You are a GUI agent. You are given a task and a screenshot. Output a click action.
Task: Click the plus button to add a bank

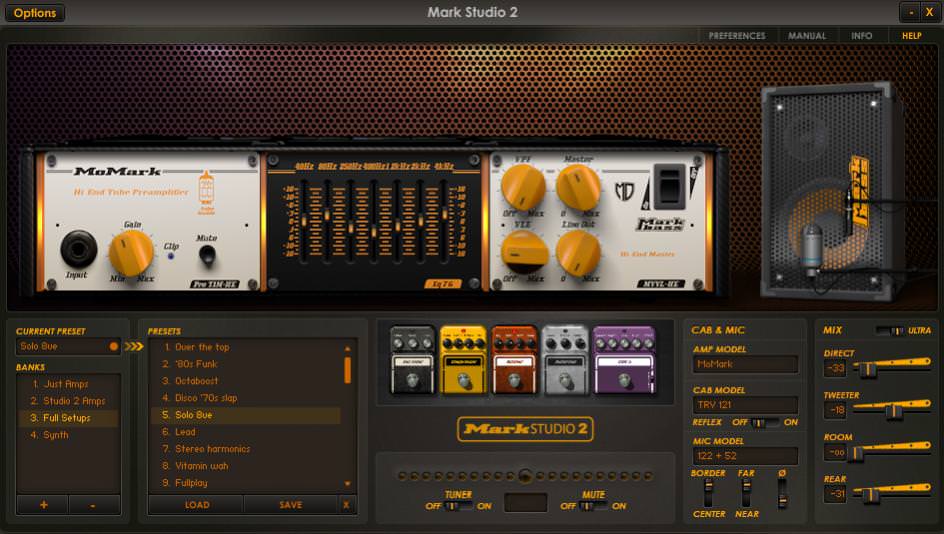(x=43, y=505)
